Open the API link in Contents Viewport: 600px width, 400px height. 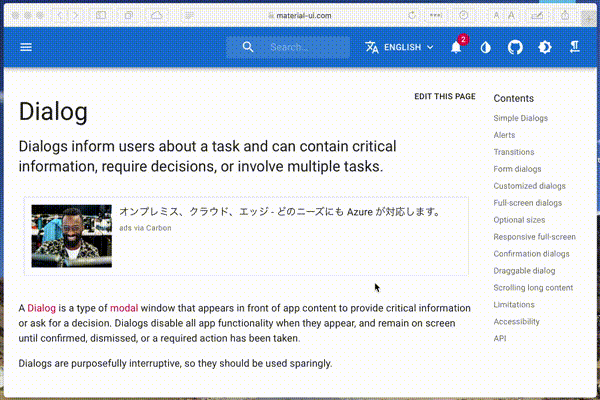pyautogui.click(x=500, y=338)
